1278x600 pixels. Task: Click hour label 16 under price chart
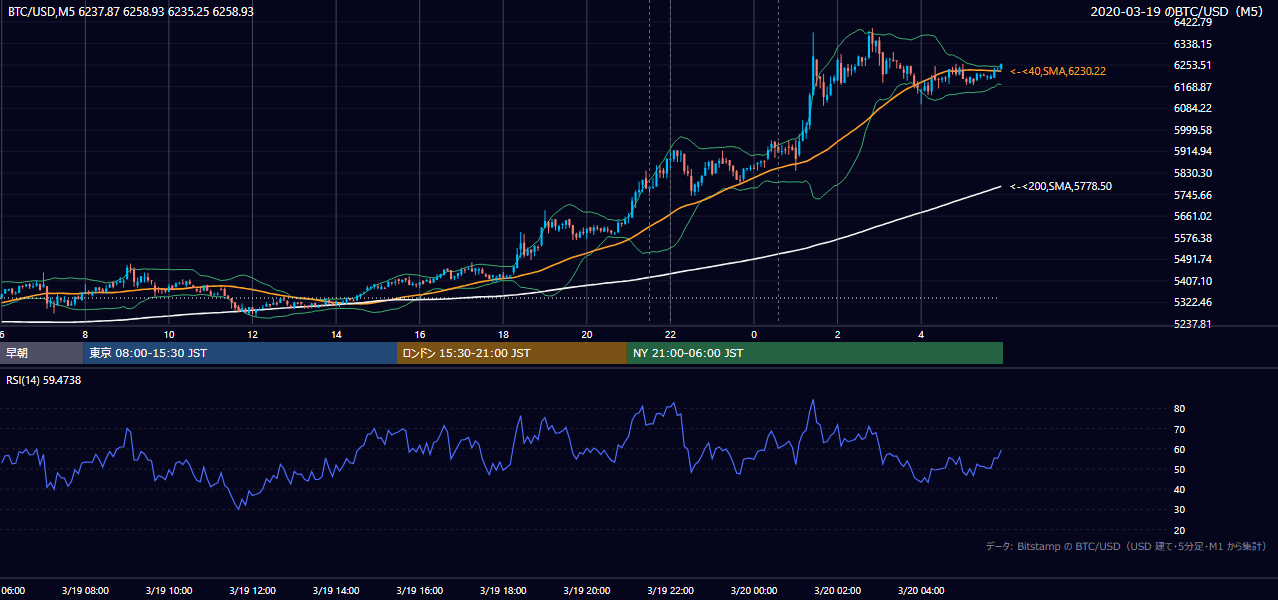click(419, 334)
